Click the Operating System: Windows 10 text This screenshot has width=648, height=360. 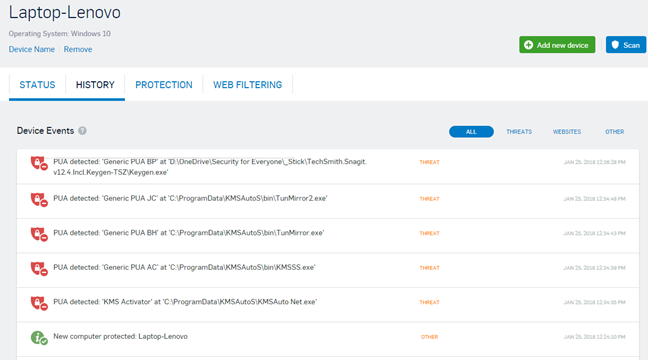click(x=60, y=33)
